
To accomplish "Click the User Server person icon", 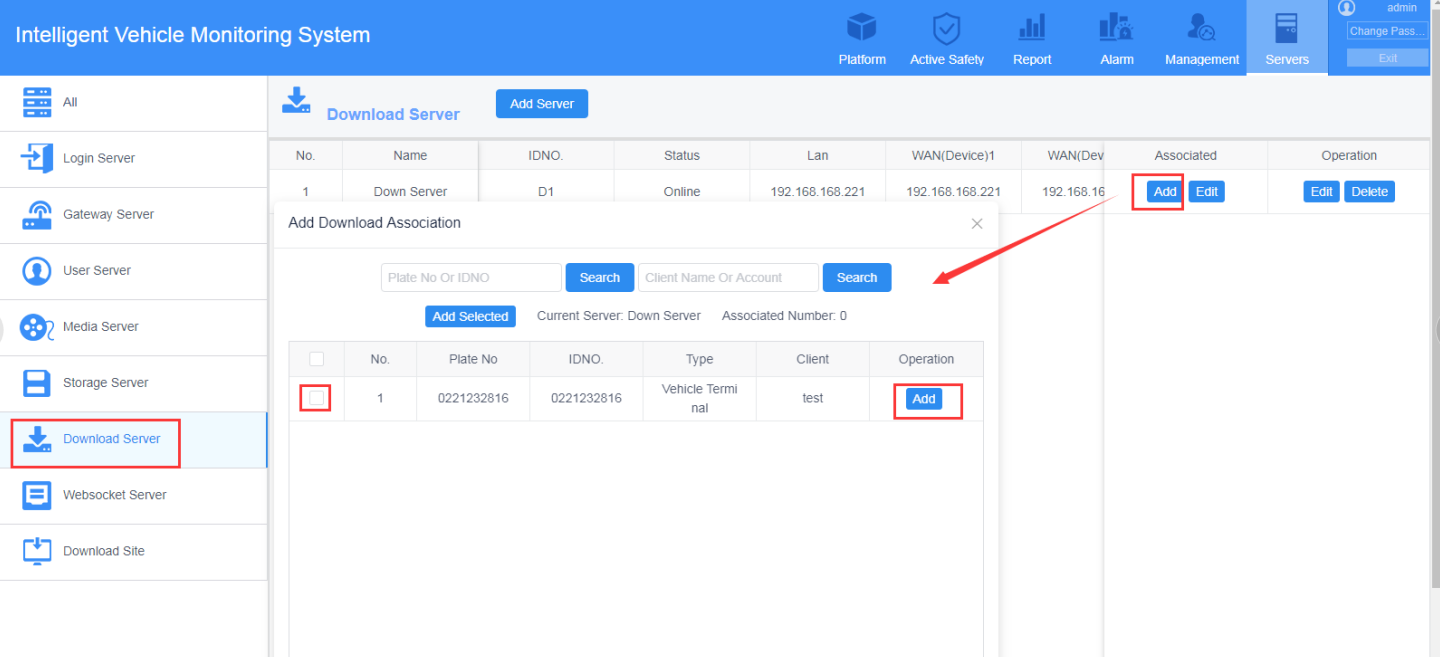I will 36,270.
